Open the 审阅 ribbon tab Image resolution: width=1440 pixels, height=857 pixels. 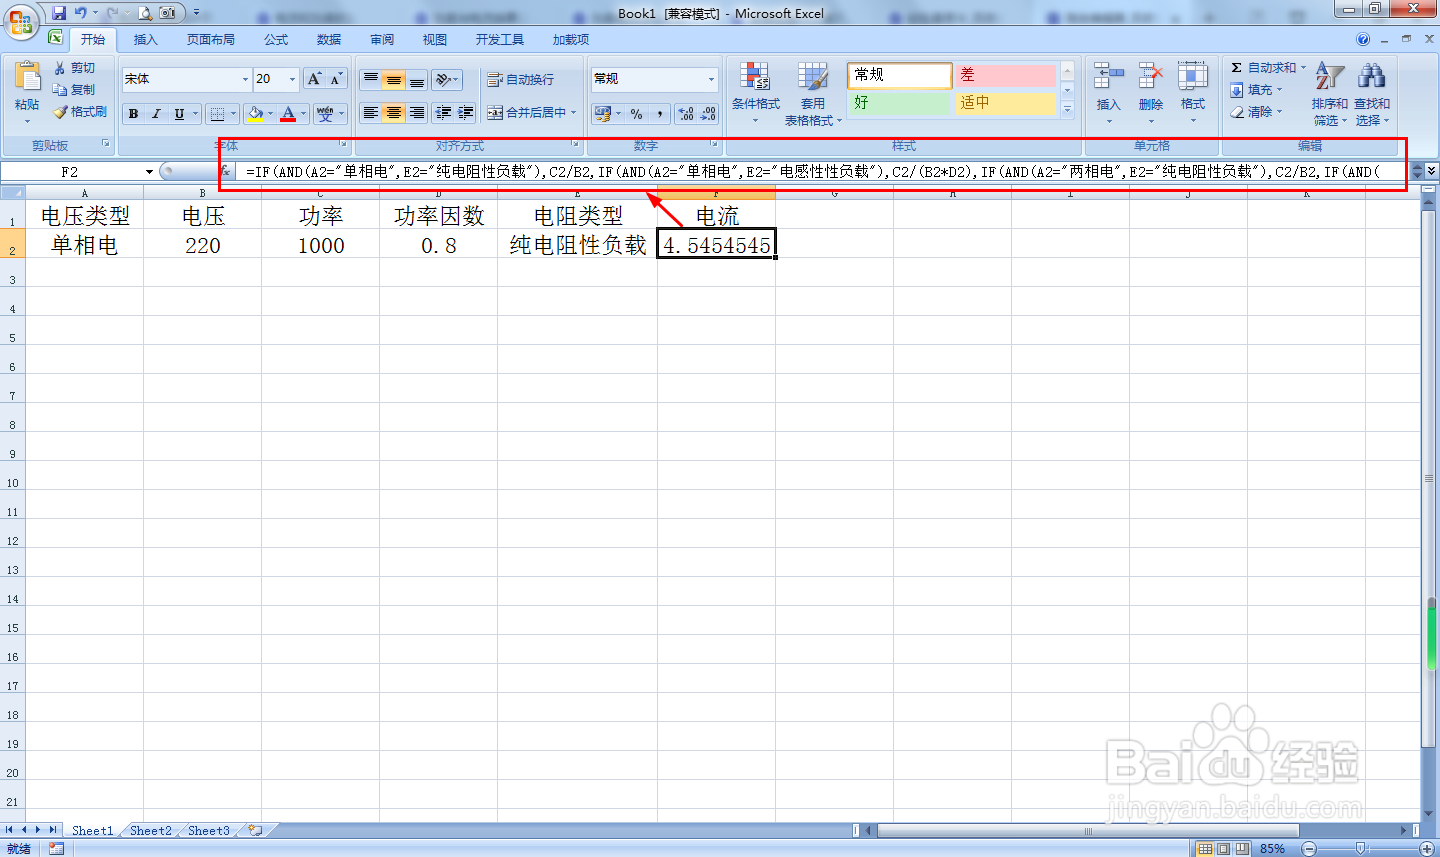click(x=382, y=39)
